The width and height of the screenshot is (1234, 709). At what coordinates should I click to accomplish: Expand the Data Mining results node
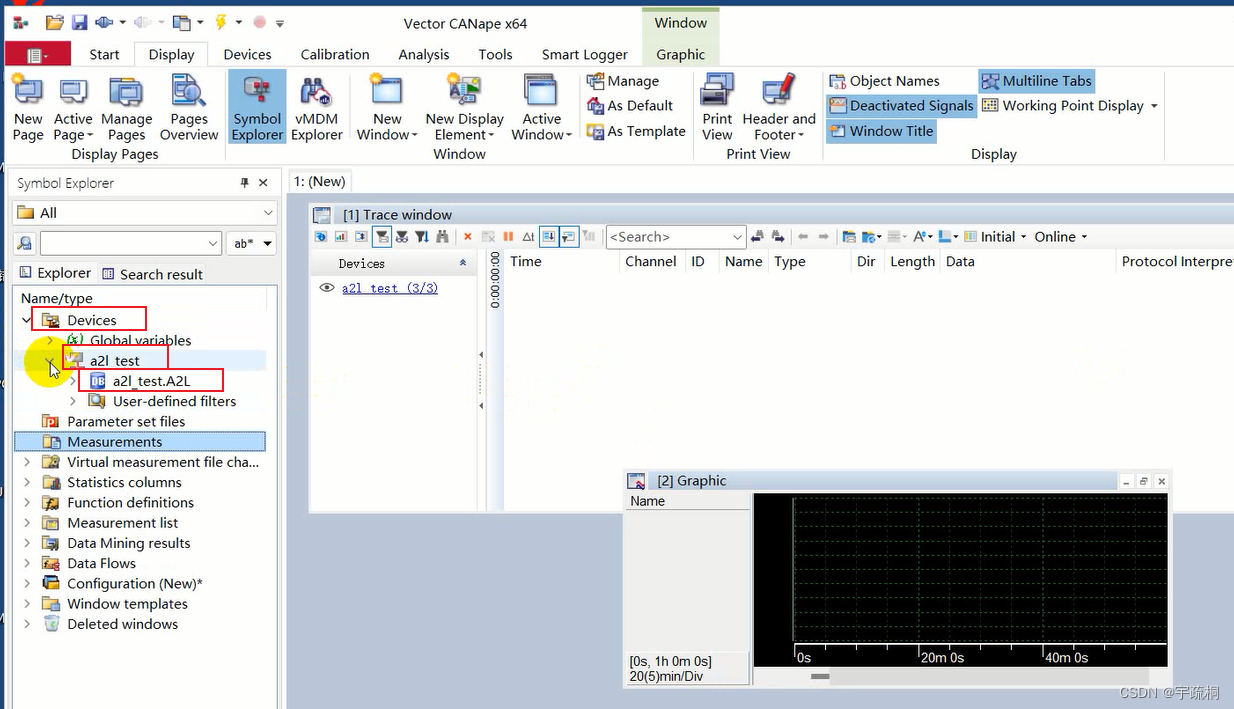click(27, 543)
